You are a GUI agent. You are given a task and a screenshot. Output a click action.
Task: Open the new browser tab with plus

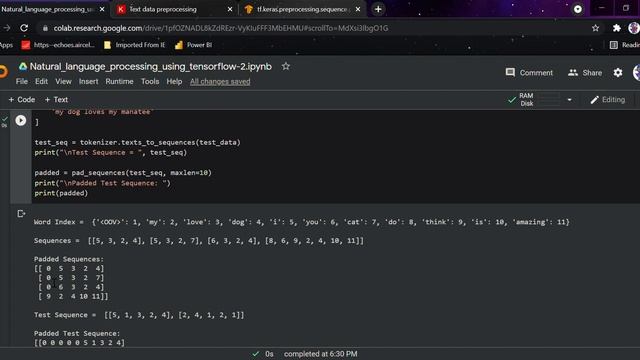pos(378,9)
